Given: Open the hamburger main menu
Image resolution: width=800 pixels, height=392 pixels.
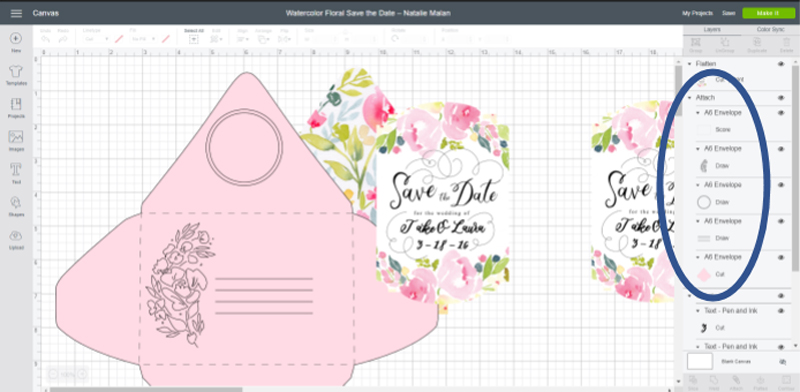Looking at the screenshot, I should coord(16,13).
